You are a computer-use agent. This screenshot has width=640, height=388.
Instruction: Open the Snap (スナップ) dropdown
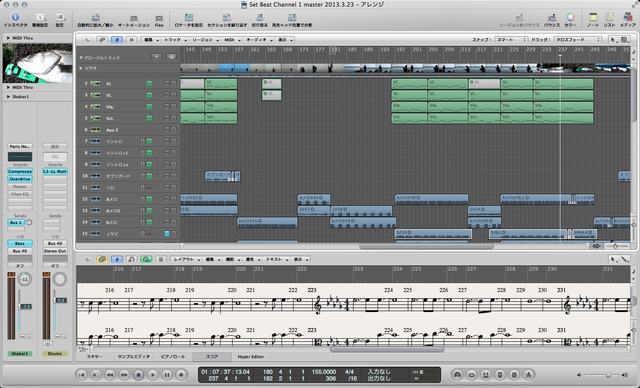click(x=511, y=40)
